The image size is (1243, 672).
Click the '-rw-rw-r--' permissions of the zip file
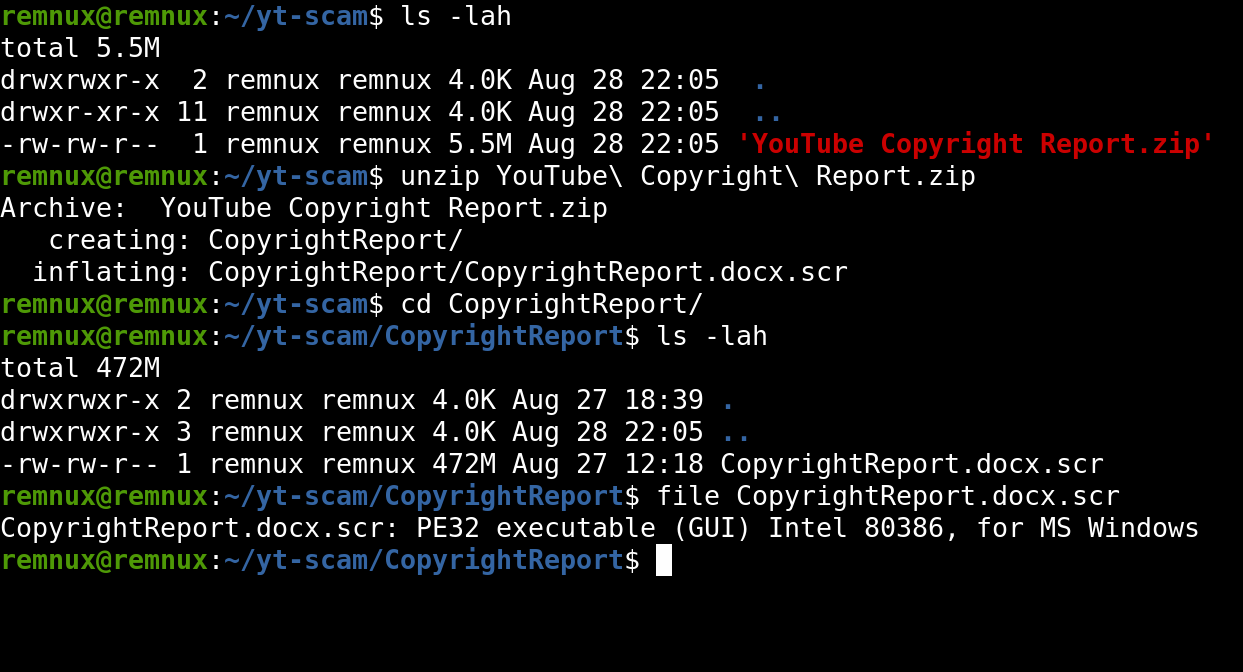point(80,144)
